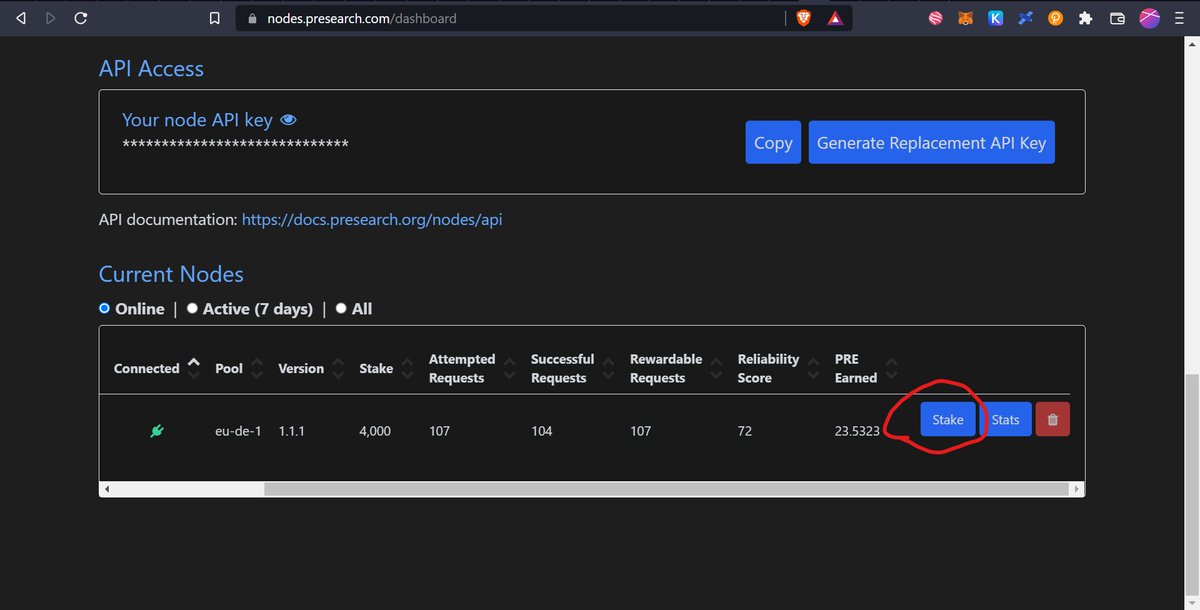This screenshot has width=1200, height=610.
Task: Sort by Stake column arrows
Action: tap(408, 368)
